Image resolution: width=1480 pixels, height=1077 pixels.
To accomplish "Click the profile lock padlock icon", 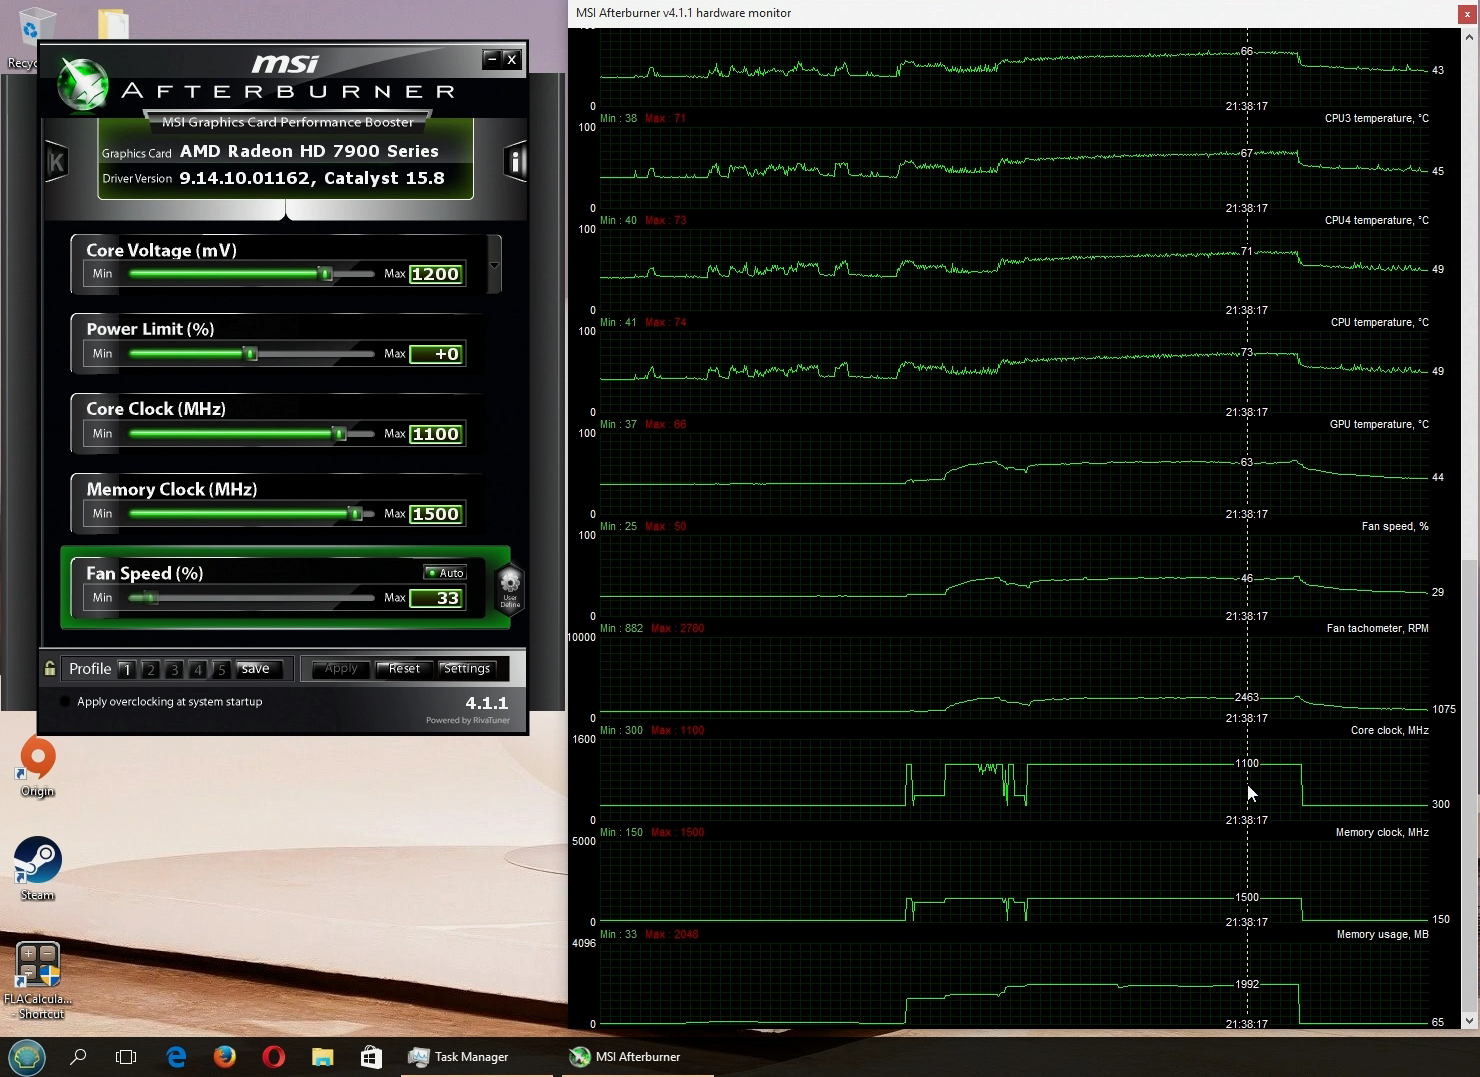I will pyautogui.click(x=50, y=668).
